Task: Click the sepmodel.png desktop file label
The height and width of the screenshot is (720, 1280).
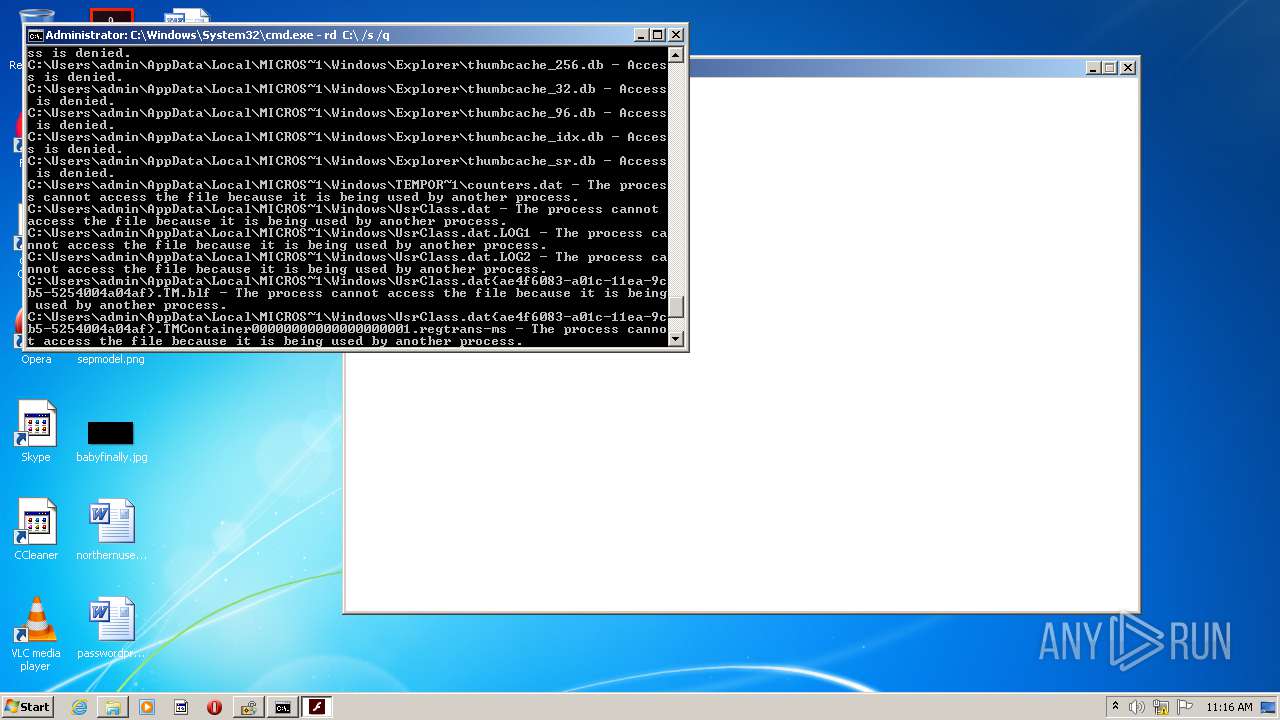Action: (x=111, y=359)
